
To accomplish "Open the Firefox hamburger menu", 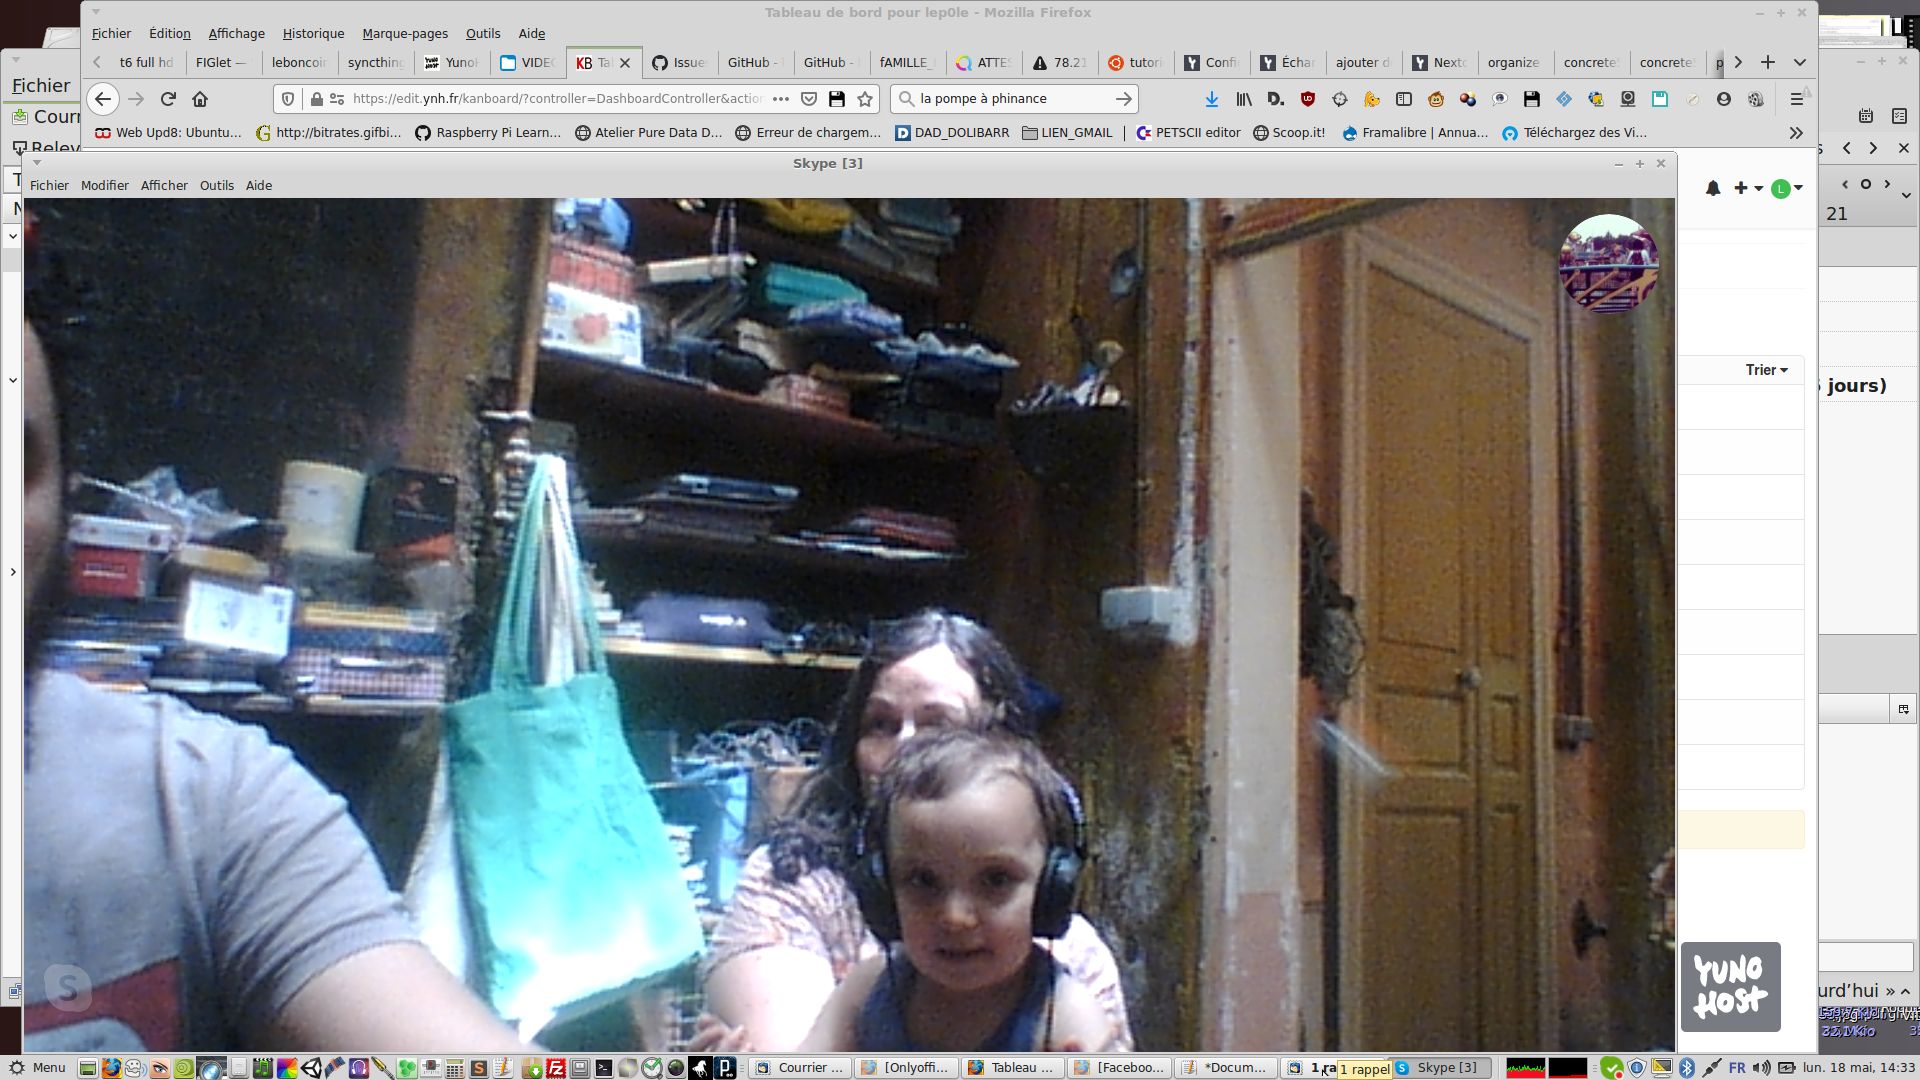I will point(1796,99).
